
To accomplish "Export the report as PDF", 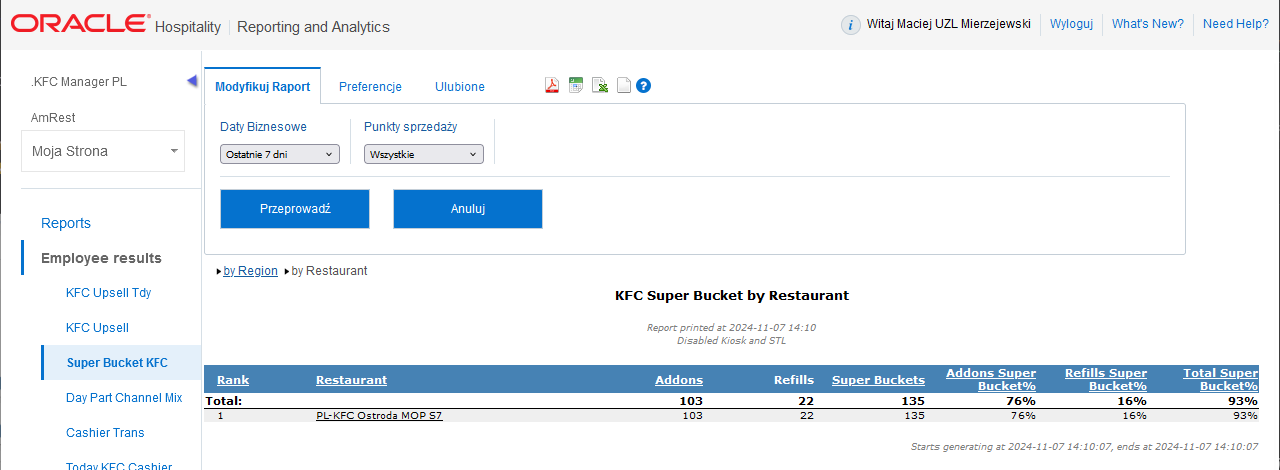I will 551,86.
